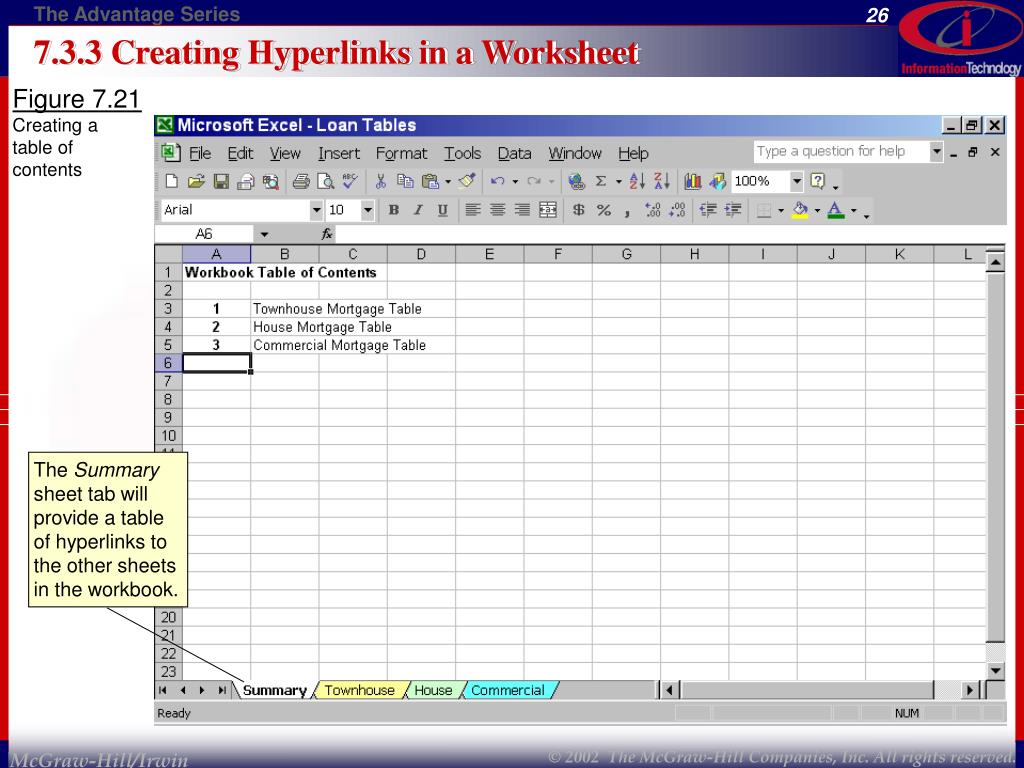Run the Spelling check icon
This screenshot has width=1024, height=768.
click(x=350, y=181)
